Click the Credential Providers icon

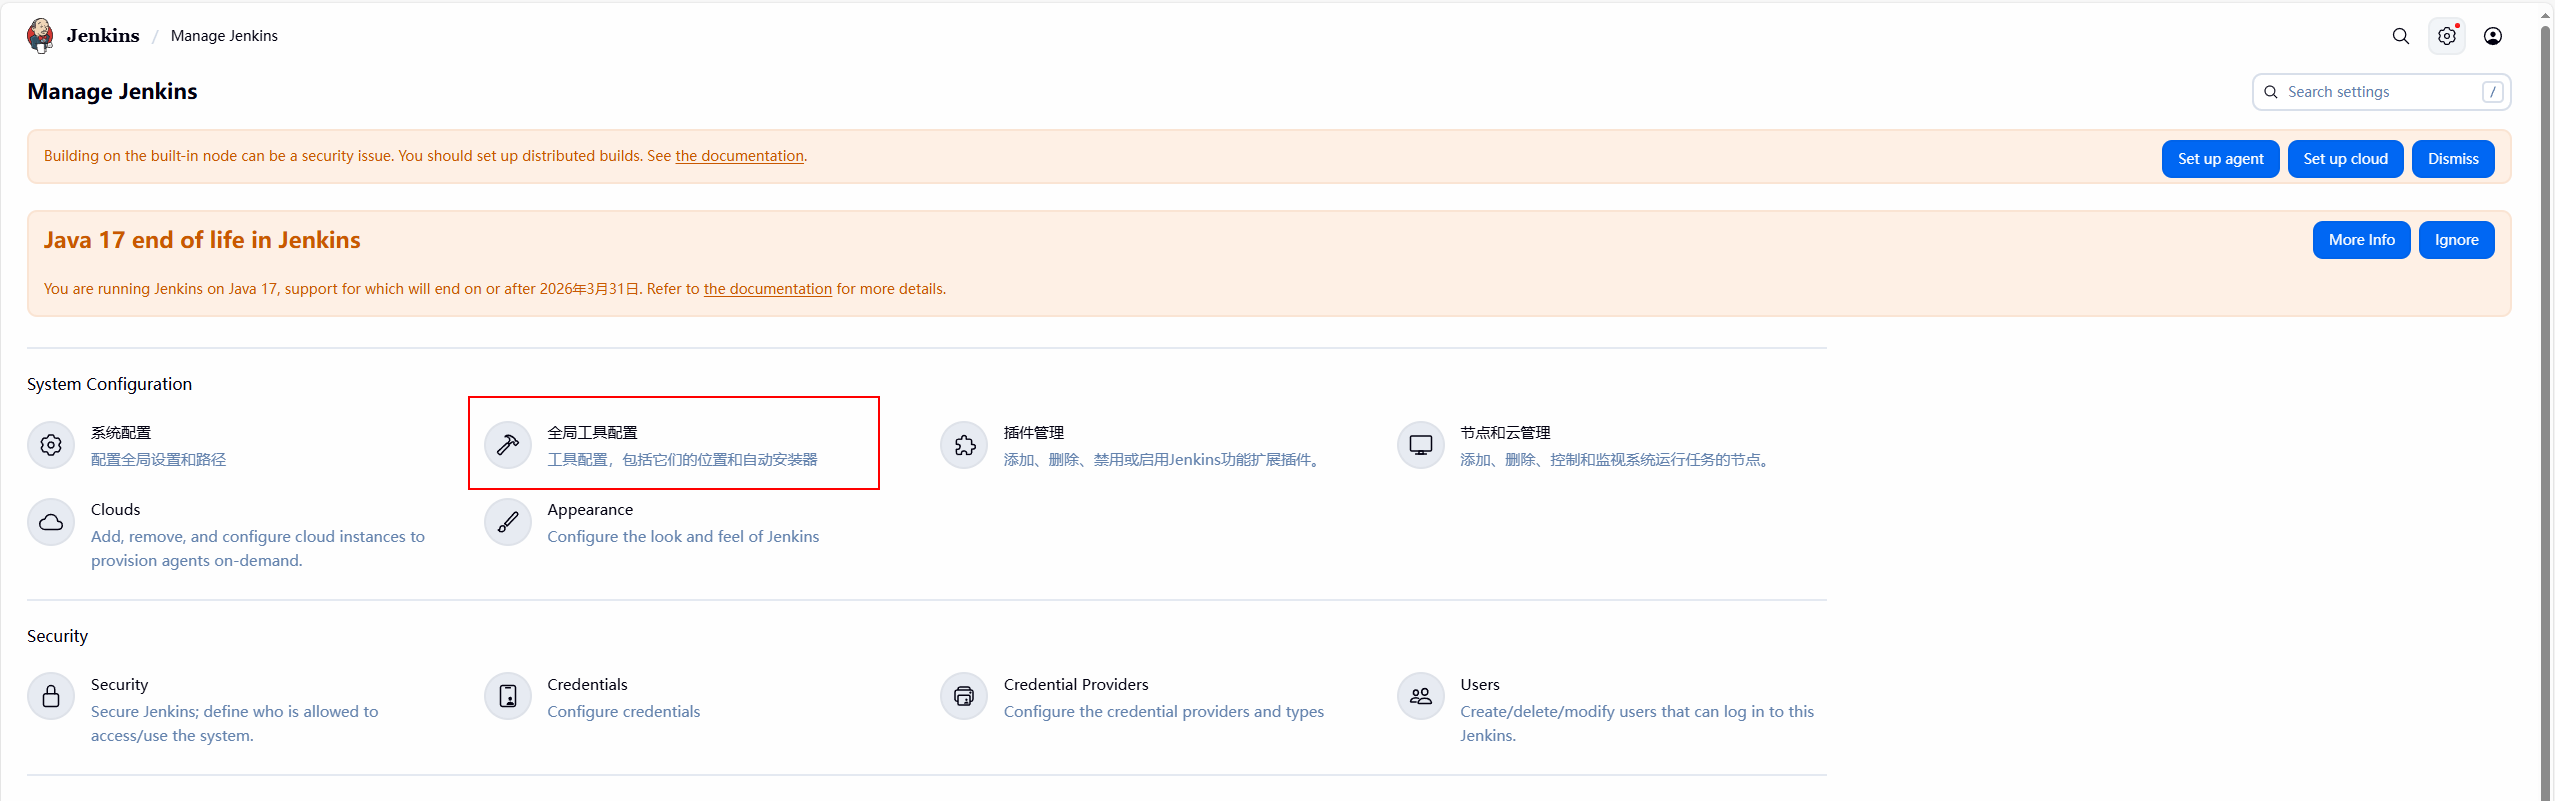tap(964, 696)
